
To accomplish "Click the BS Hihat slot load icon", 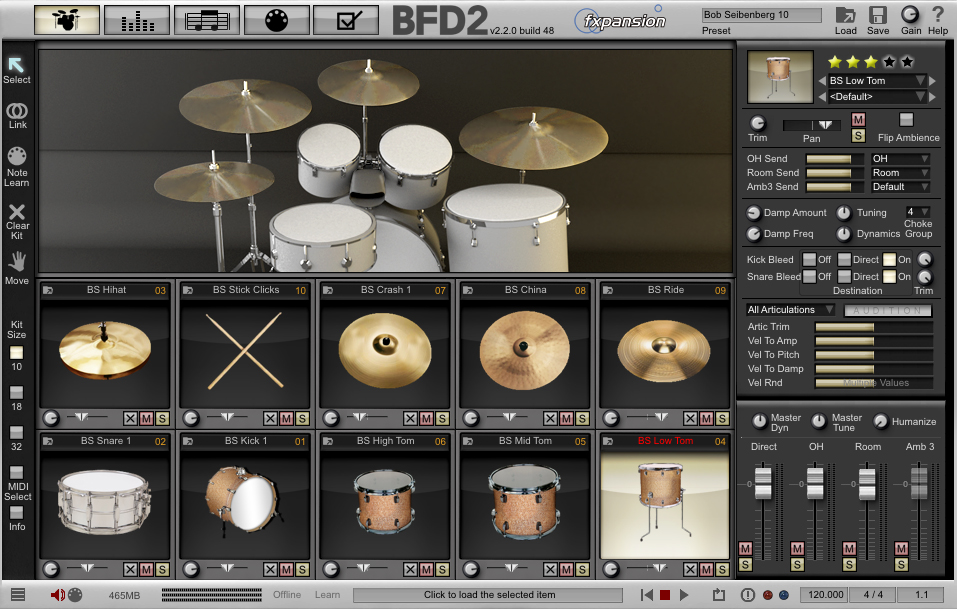I will tap(48, 290).
